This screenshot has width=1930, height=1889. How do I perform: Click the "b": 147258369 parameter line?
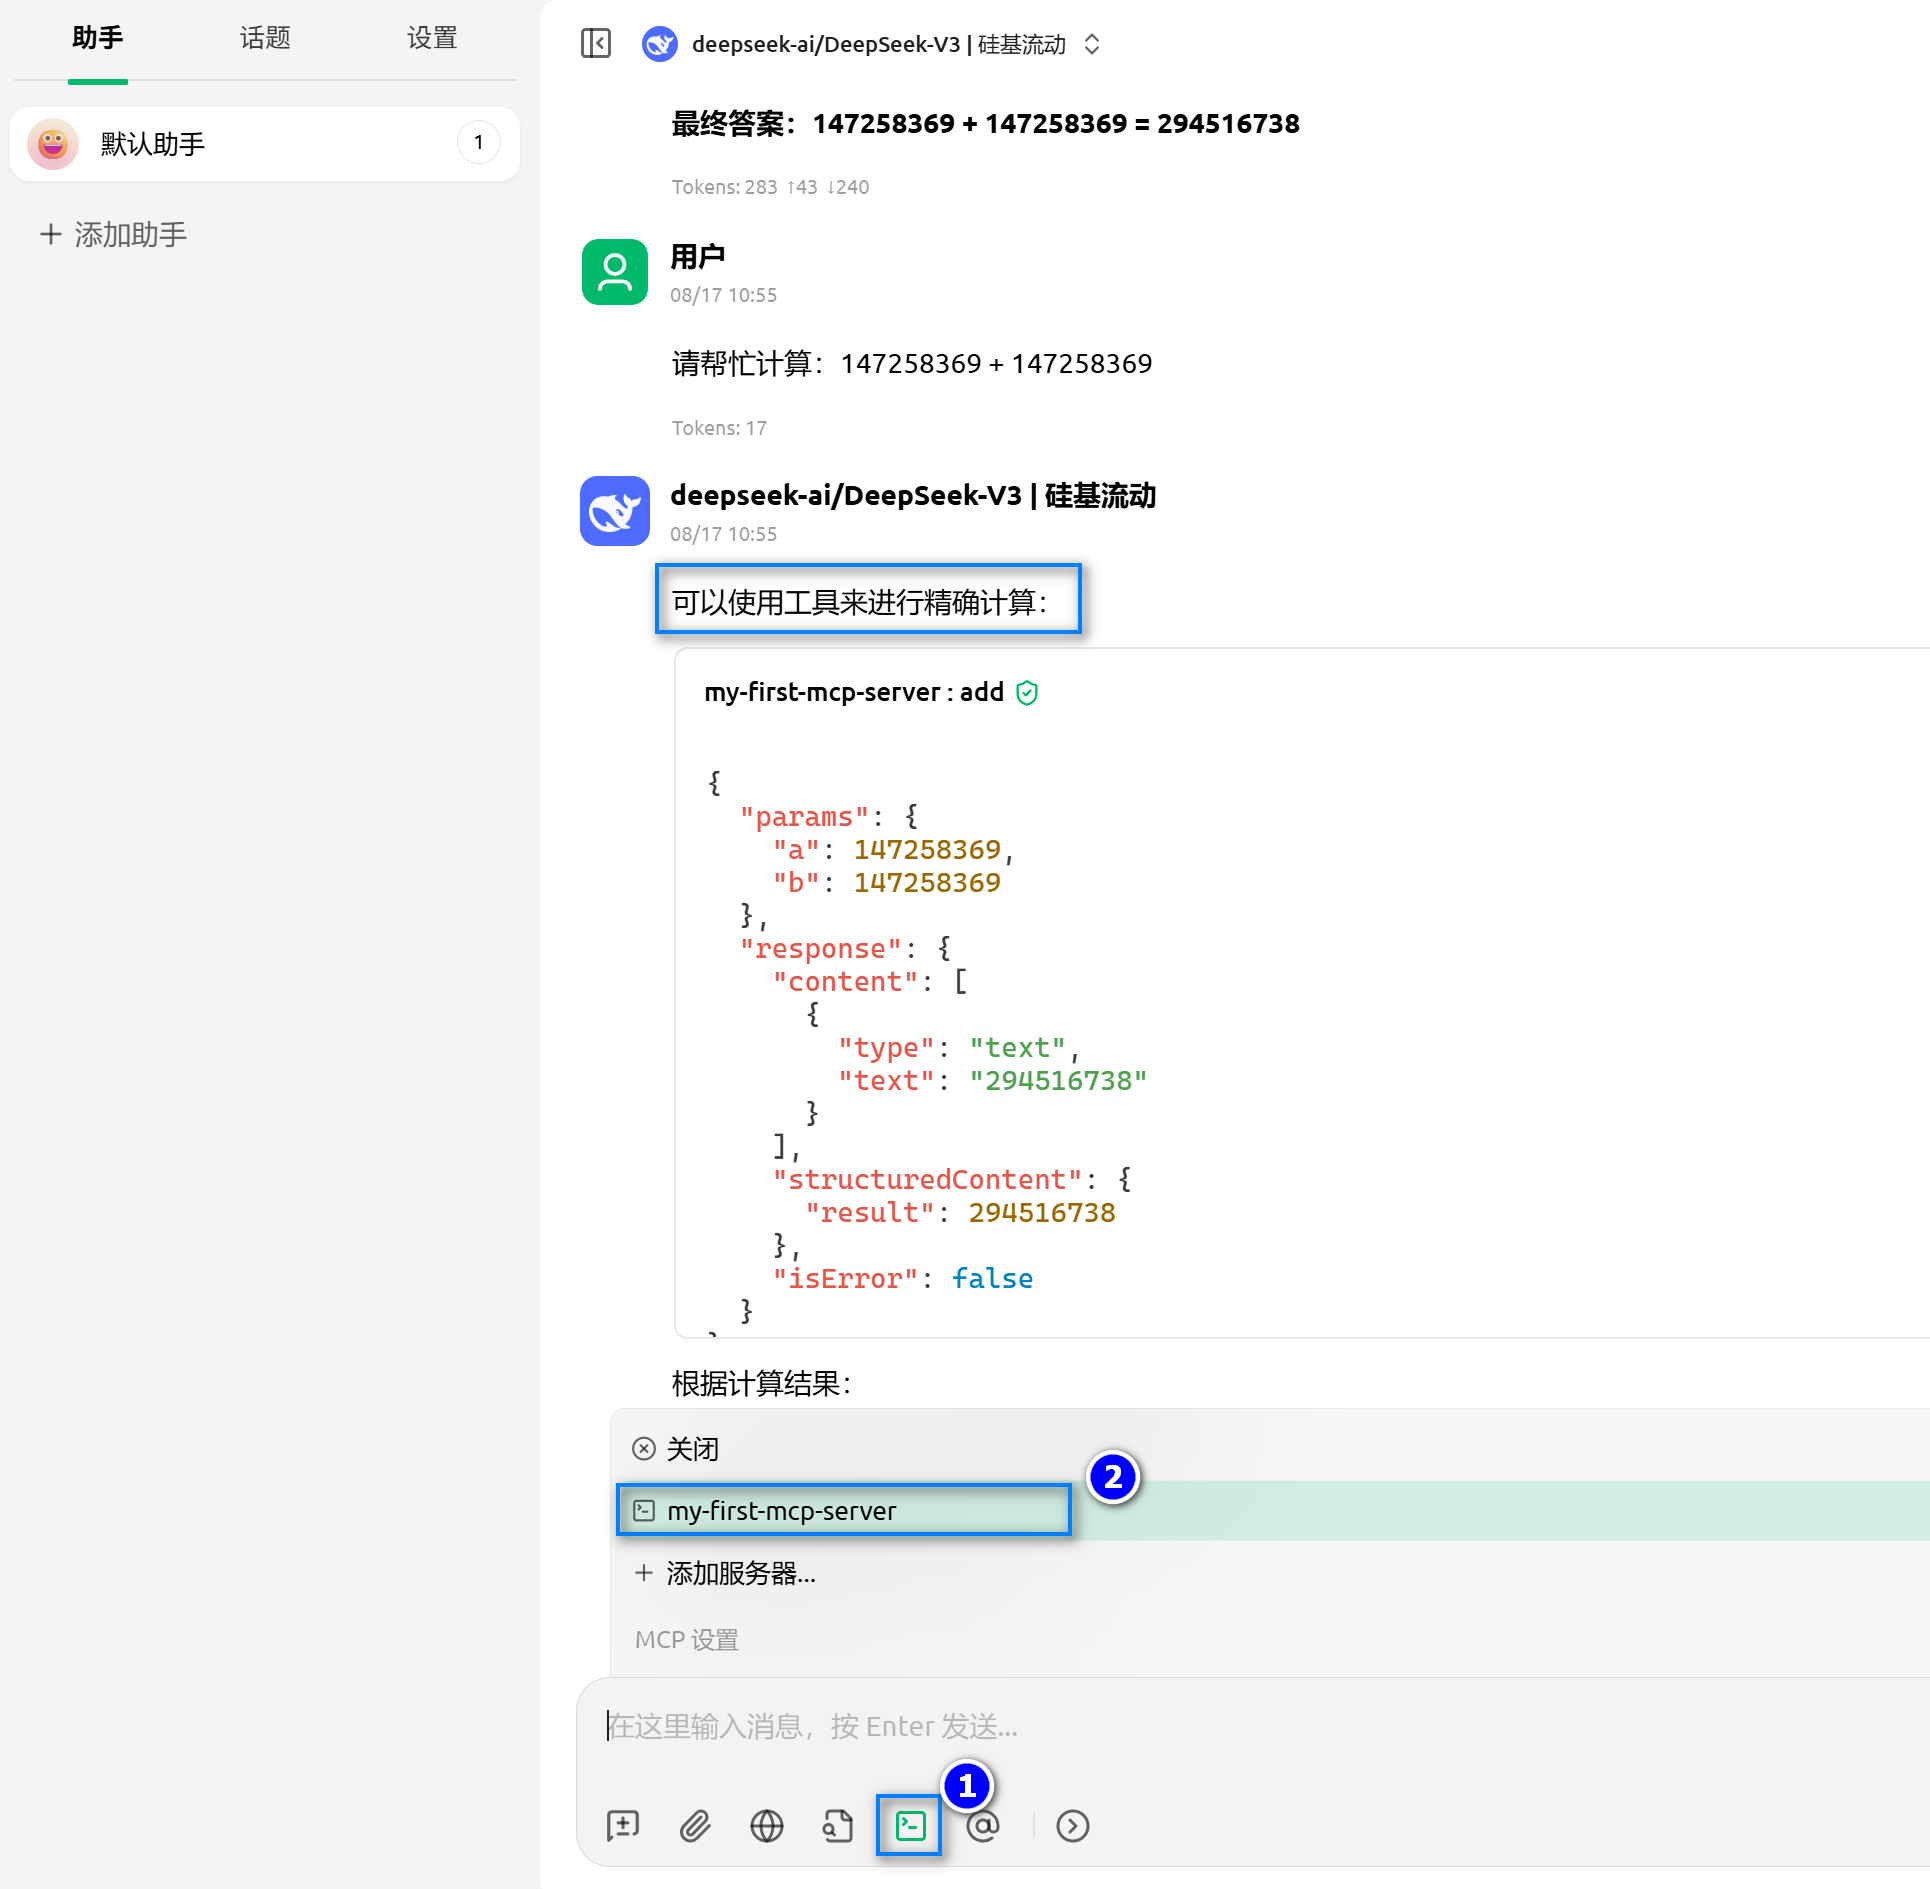pyautogui.click(x=886, y=882)
